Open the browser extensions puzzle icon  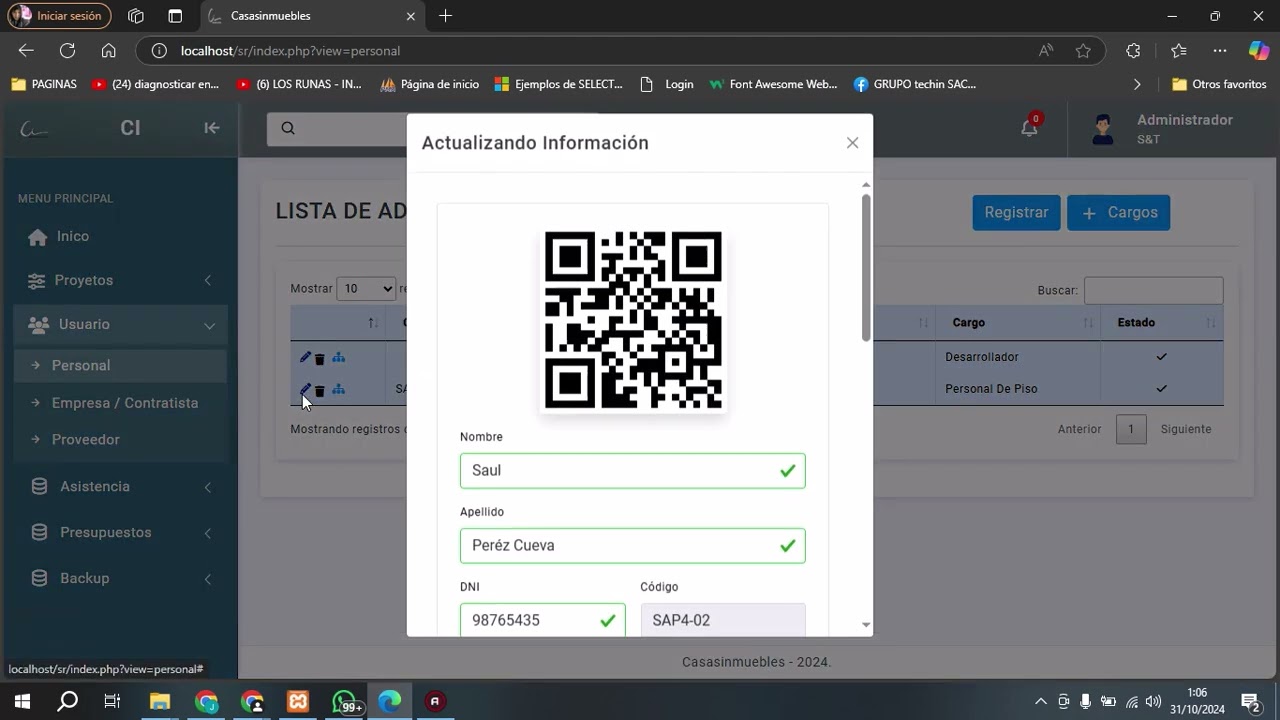(1133, 51)
